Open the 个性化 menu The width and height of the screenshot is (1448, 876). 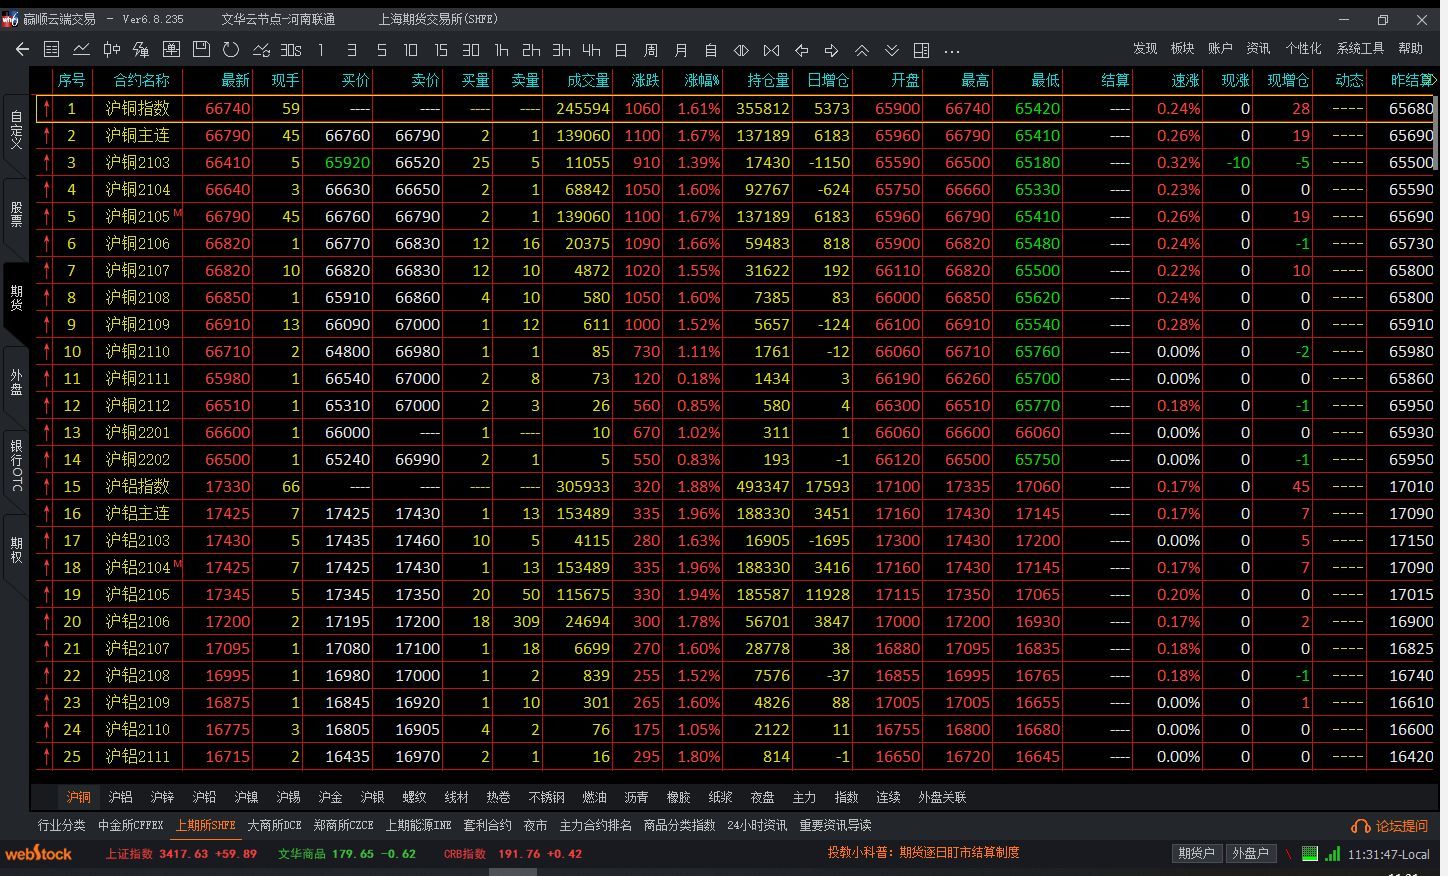click(1303, 48)
